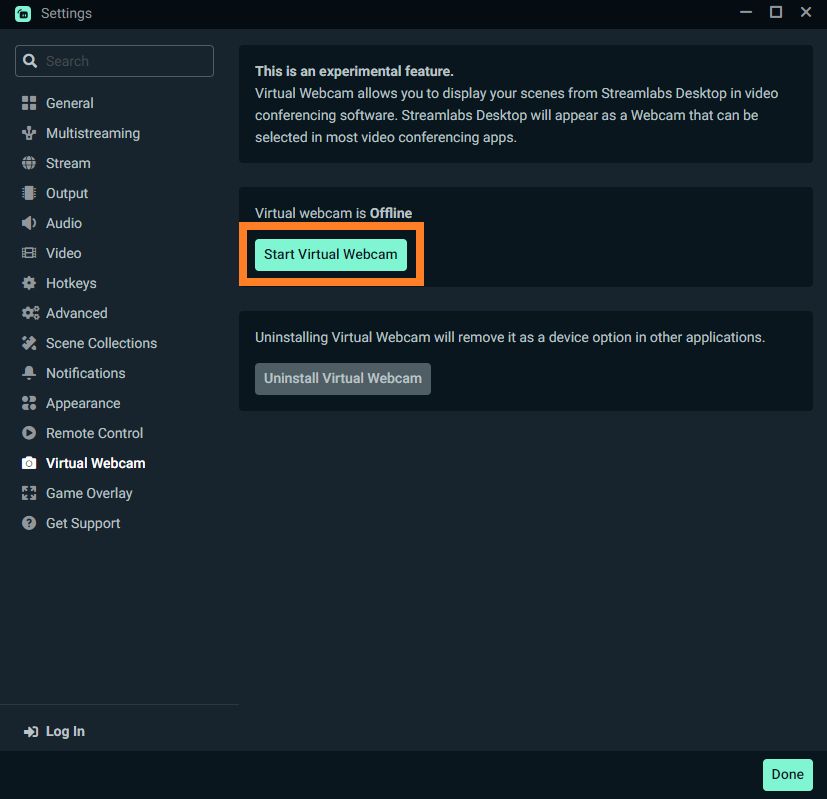The height and width of the screenshot is (799, 827).
Task: Start the Virtual Webcam
Action: [331, 255]
